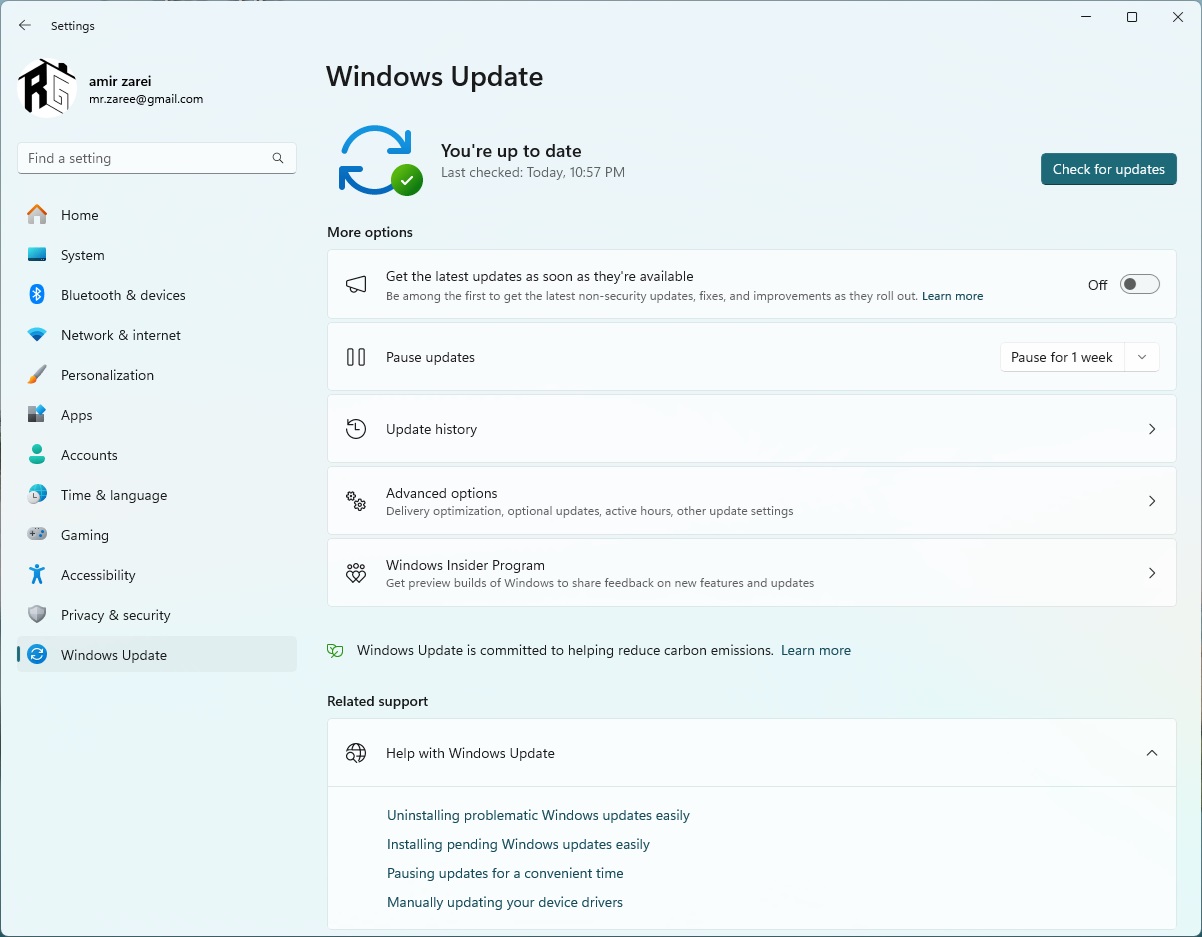Click the Gaming controller icon in sidebar
Screen dimensions: 1202x937
(37, 535)
